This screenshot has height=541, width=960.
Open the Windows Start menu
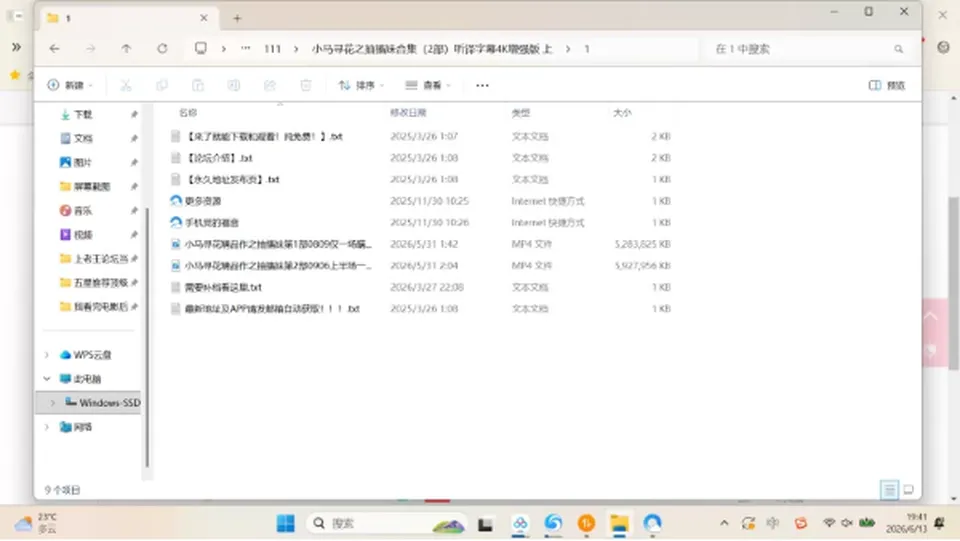(285, 523)
